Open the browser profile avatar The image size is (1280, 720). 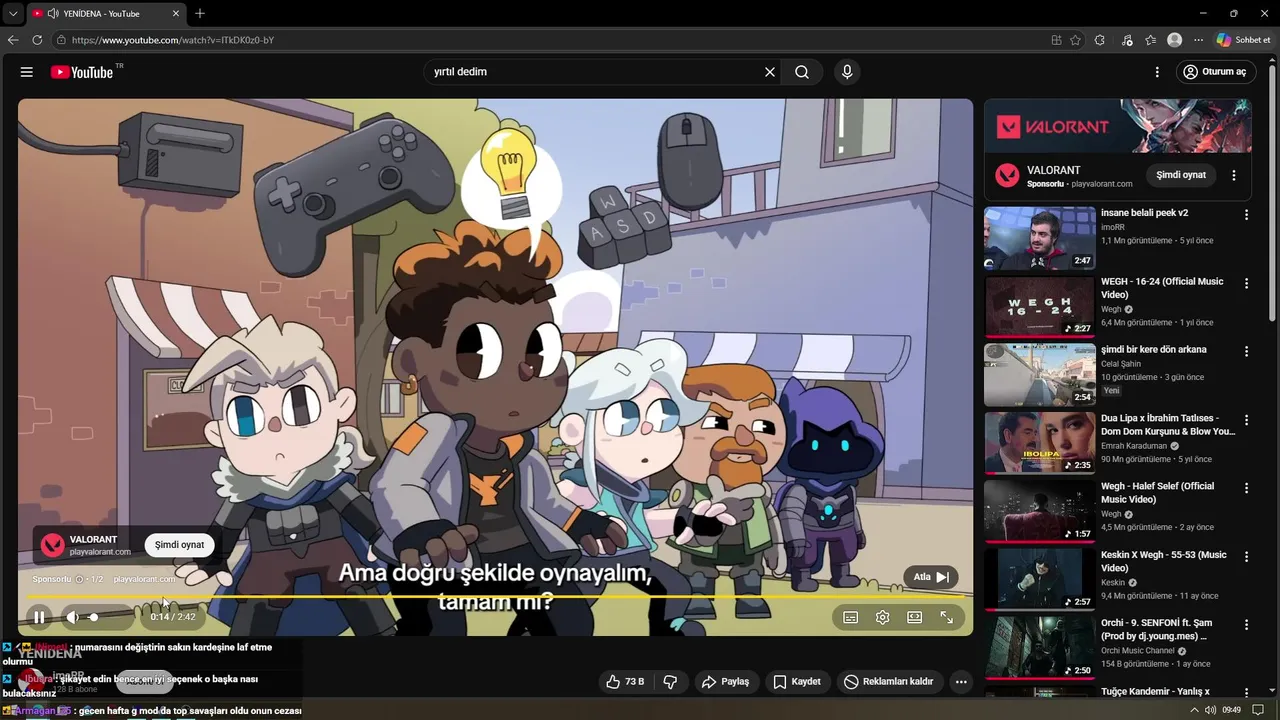[1175, 40]
